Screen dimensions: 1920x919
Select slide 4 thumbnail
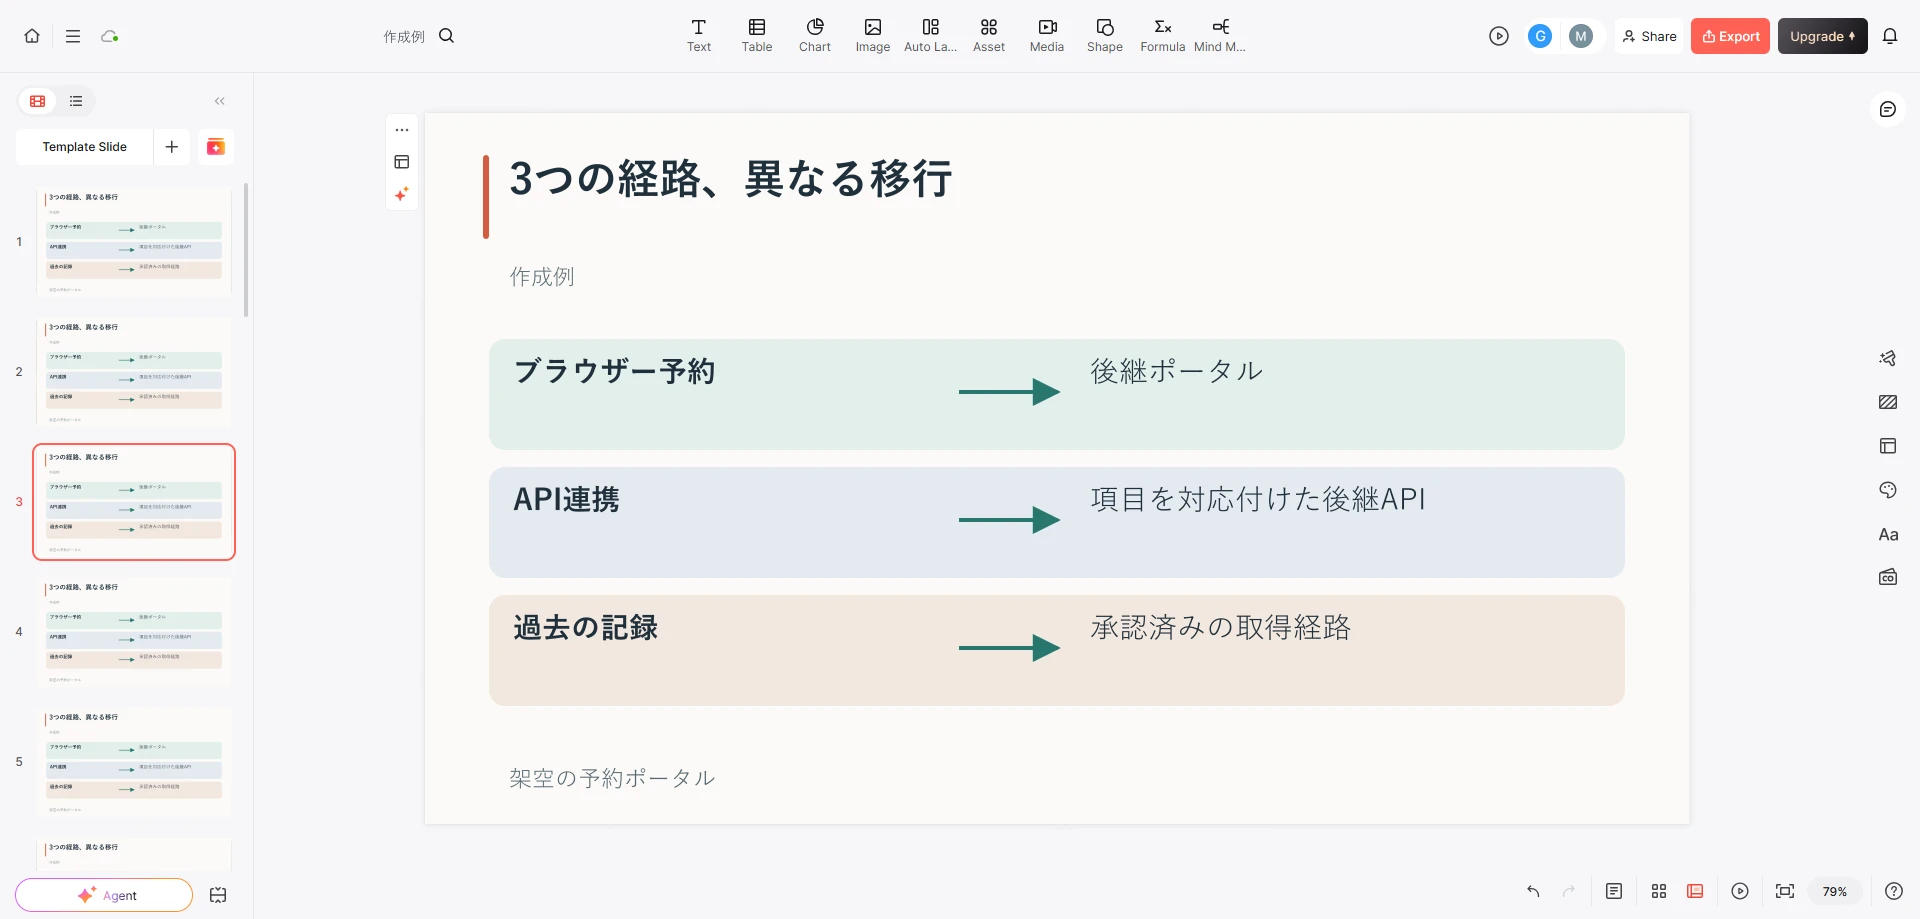coord(134,632)
